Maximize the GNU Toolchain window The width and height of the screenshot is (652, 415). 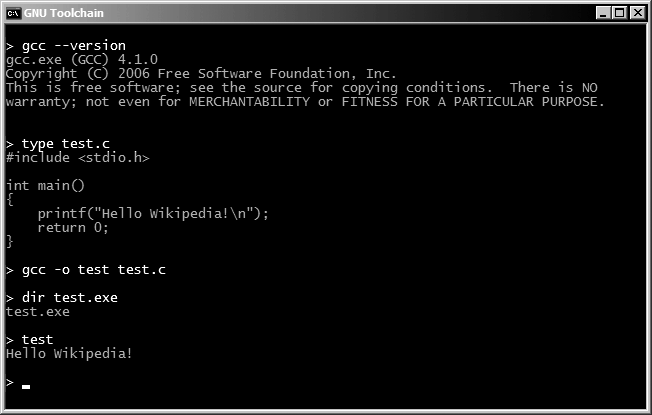(x=620, y=12)
